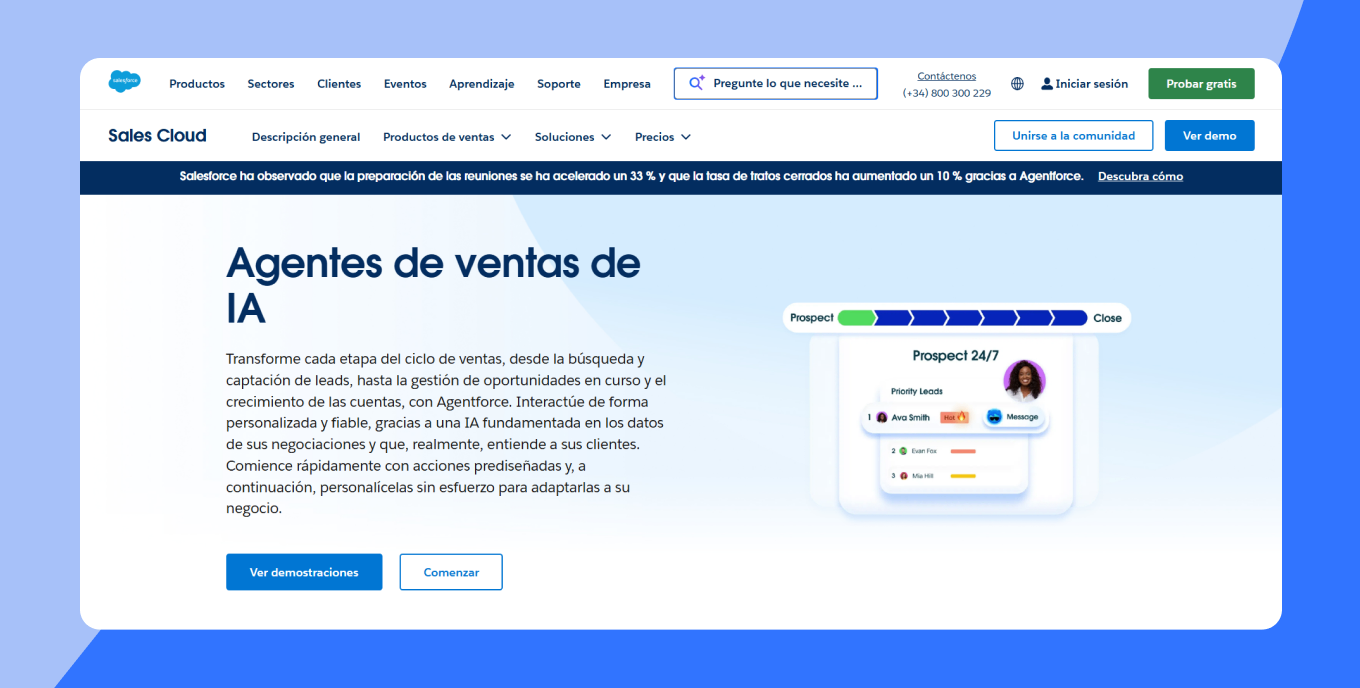
Task: Open the Aprendizaje menu item
Action: (x=481, y=84)
